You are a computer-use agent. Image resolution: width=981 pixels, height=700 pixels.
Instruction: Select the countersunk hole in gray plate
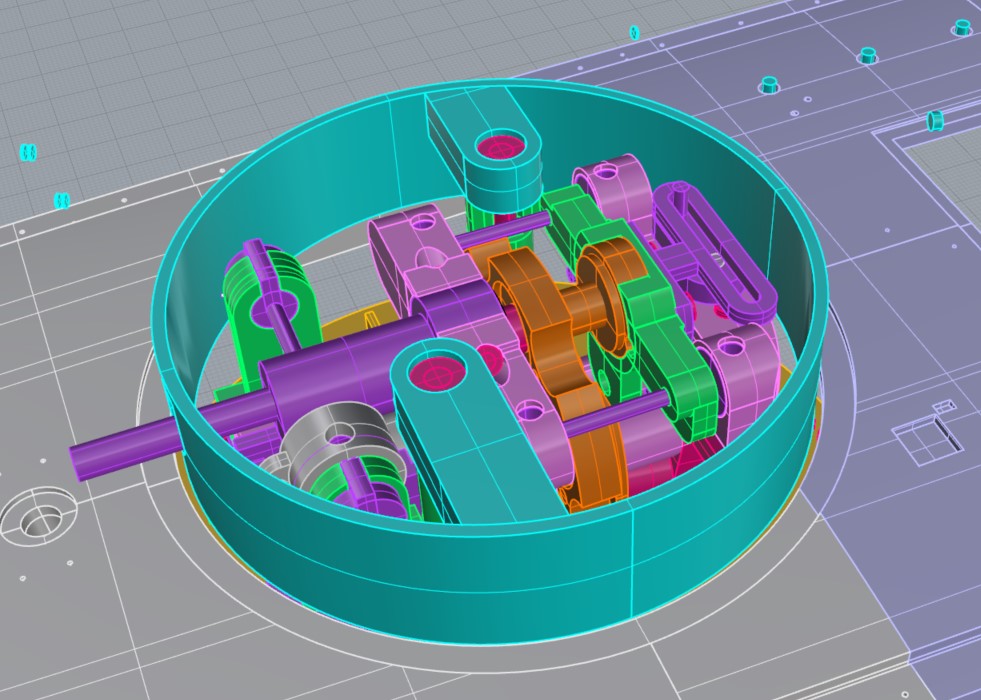pos(38,518)
